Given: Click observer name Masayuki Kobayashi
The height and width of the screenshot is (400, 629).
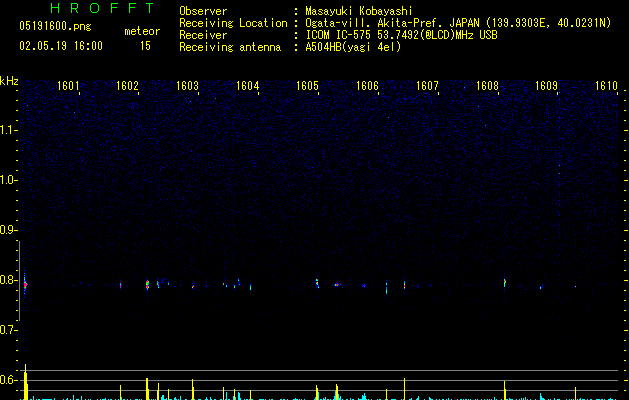Looking at the screenshot, I should click(359, 11).
